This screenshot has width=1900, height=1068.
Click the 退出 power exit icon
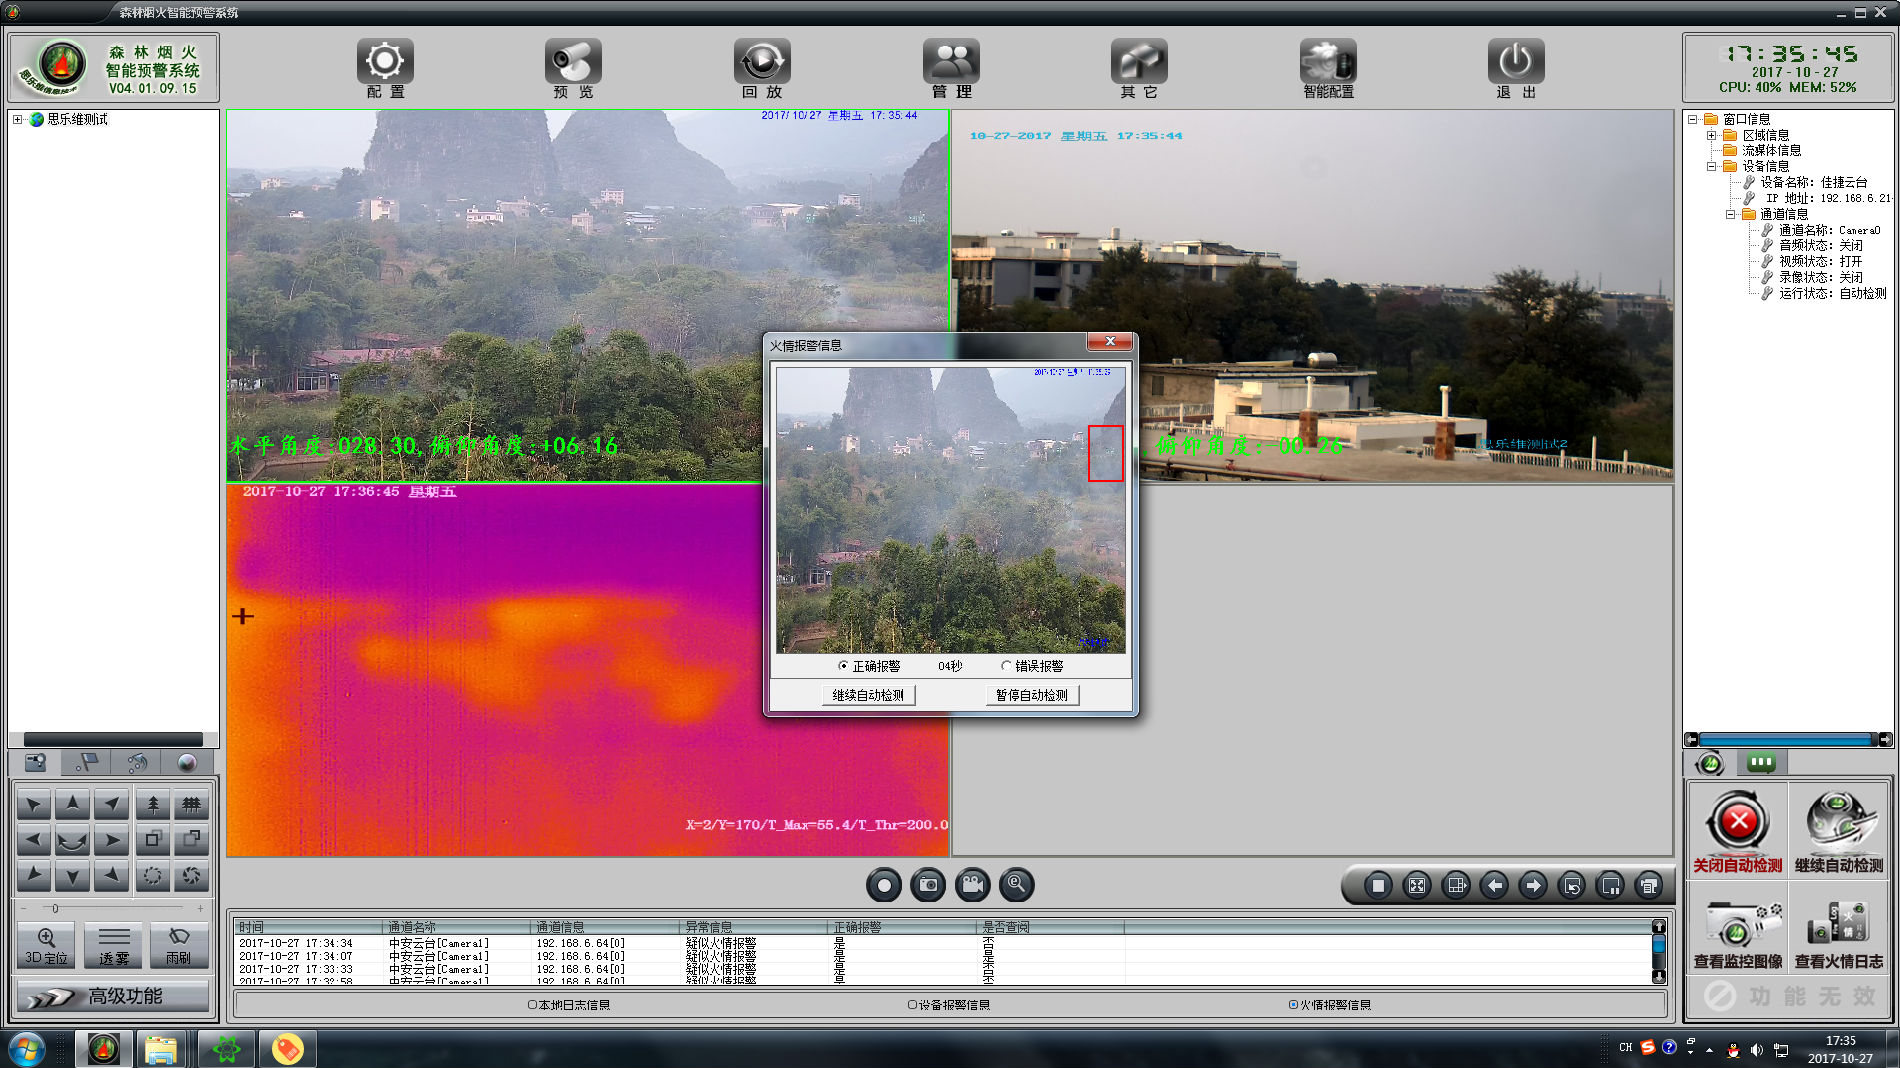point(1515,63)
